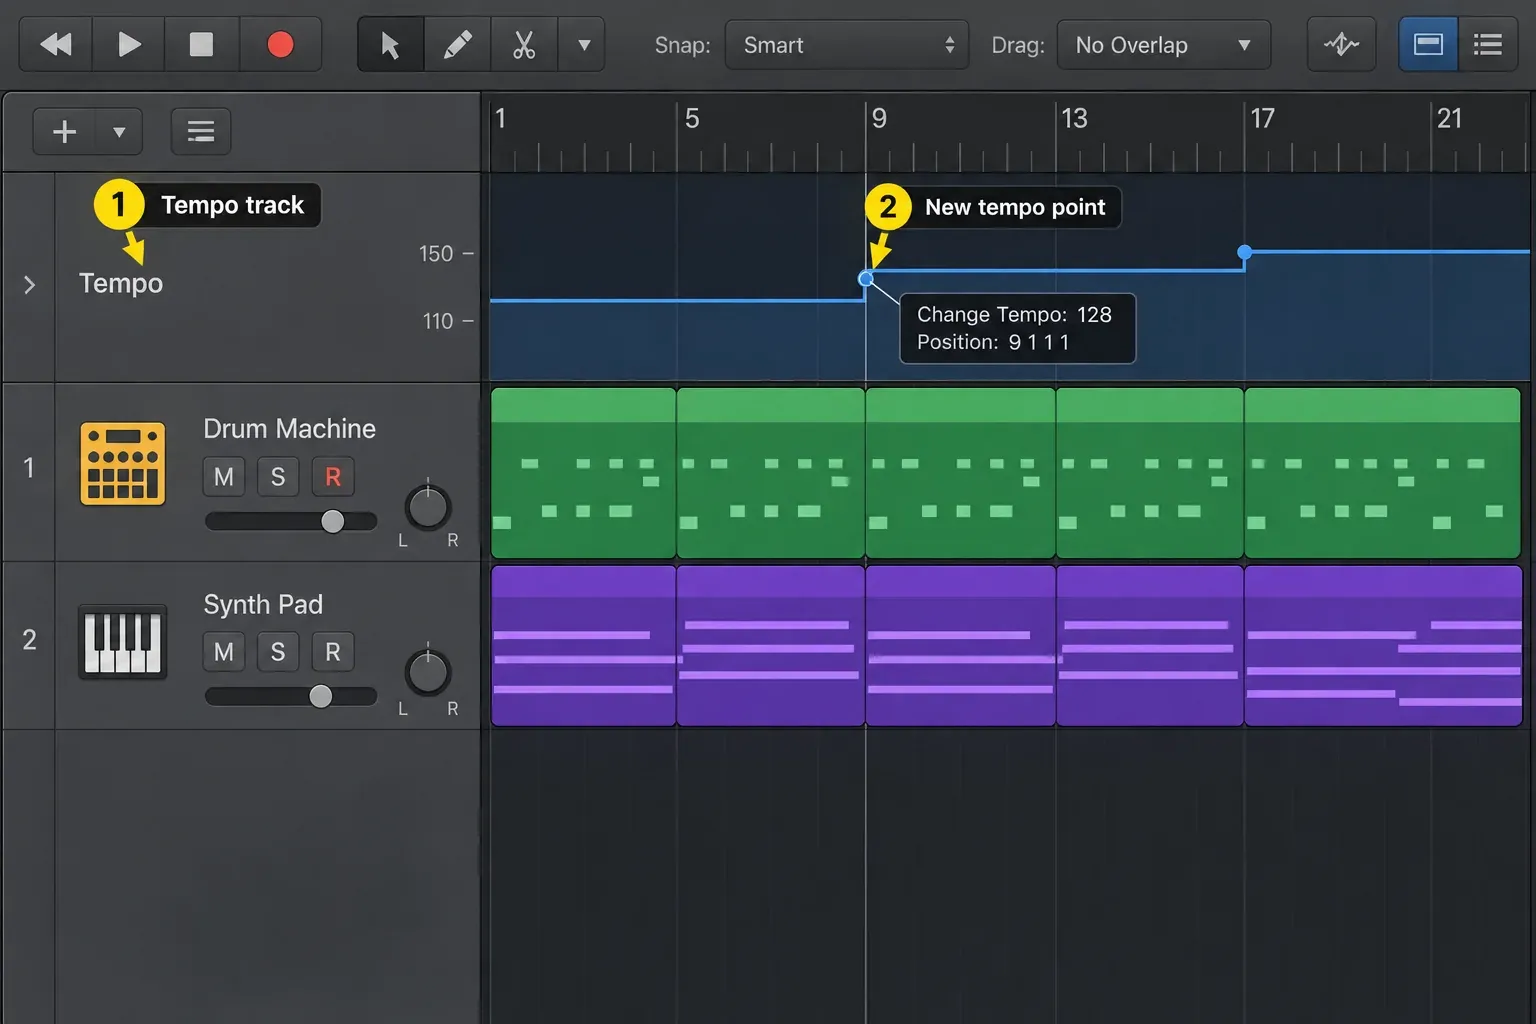Click the rewind transport button
The width and height of the screenshot is (1536, 1024).
click(56, 44)
